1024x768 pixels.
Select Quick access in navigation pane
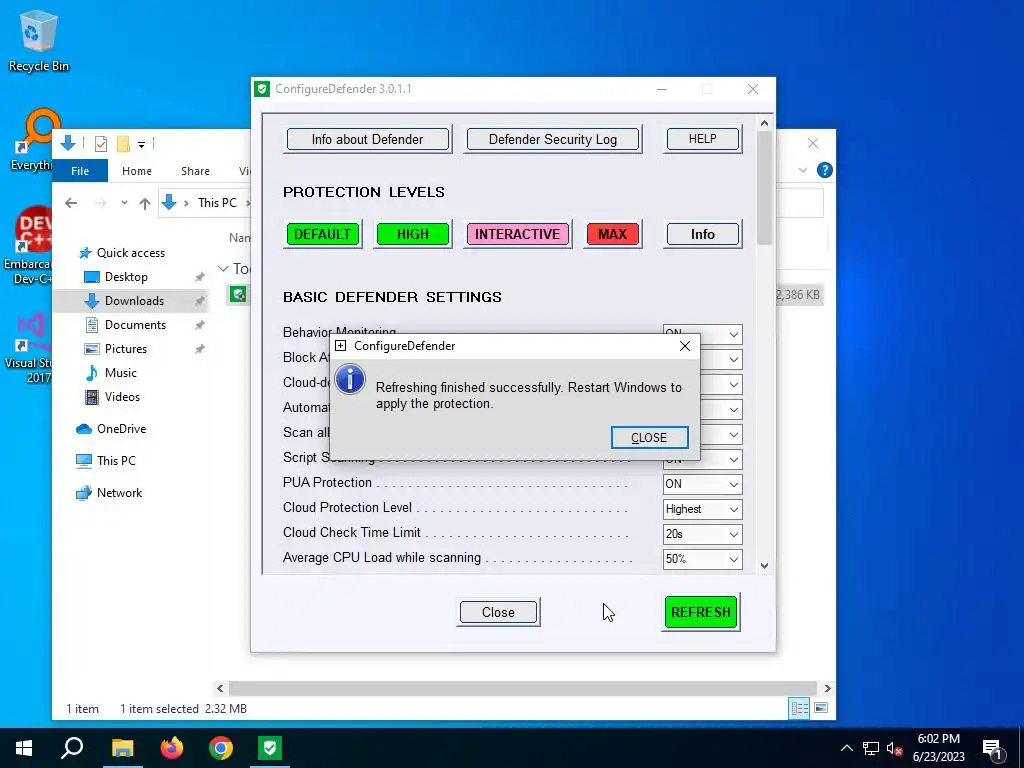131,253
